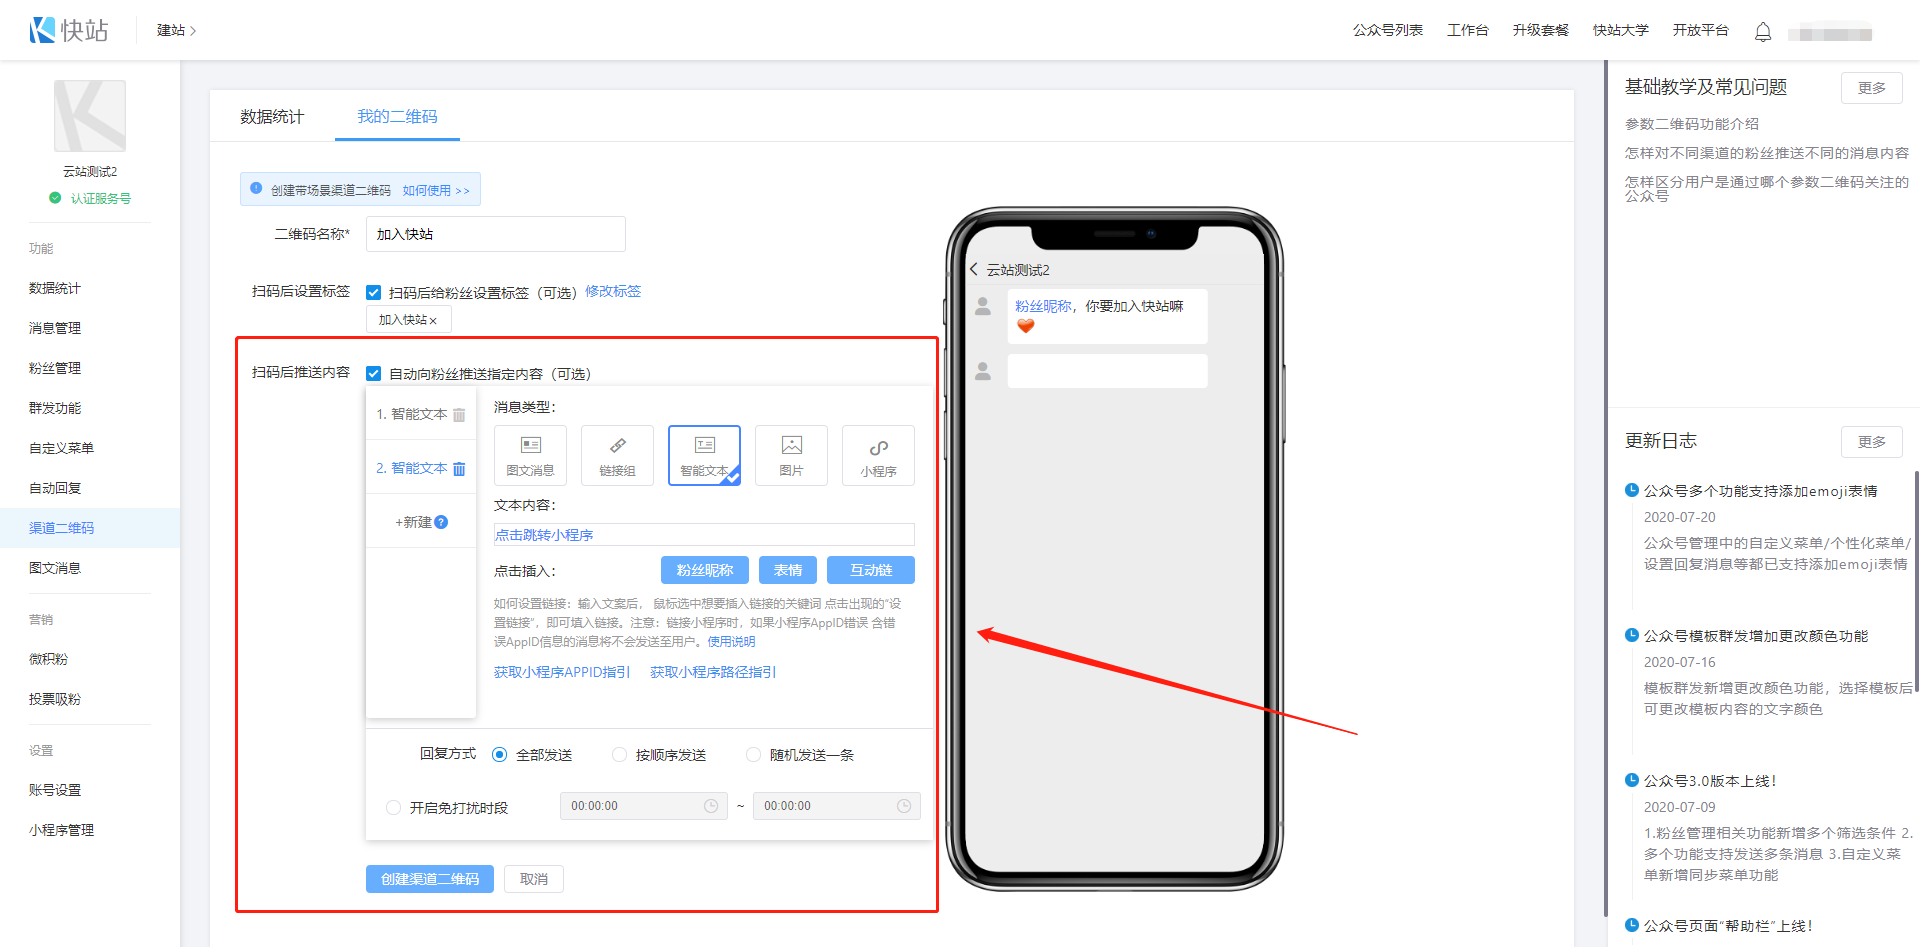Click the help icon next to 新建
The width and height of the screenshot is (1920, 947).
[x=442, y=522]
